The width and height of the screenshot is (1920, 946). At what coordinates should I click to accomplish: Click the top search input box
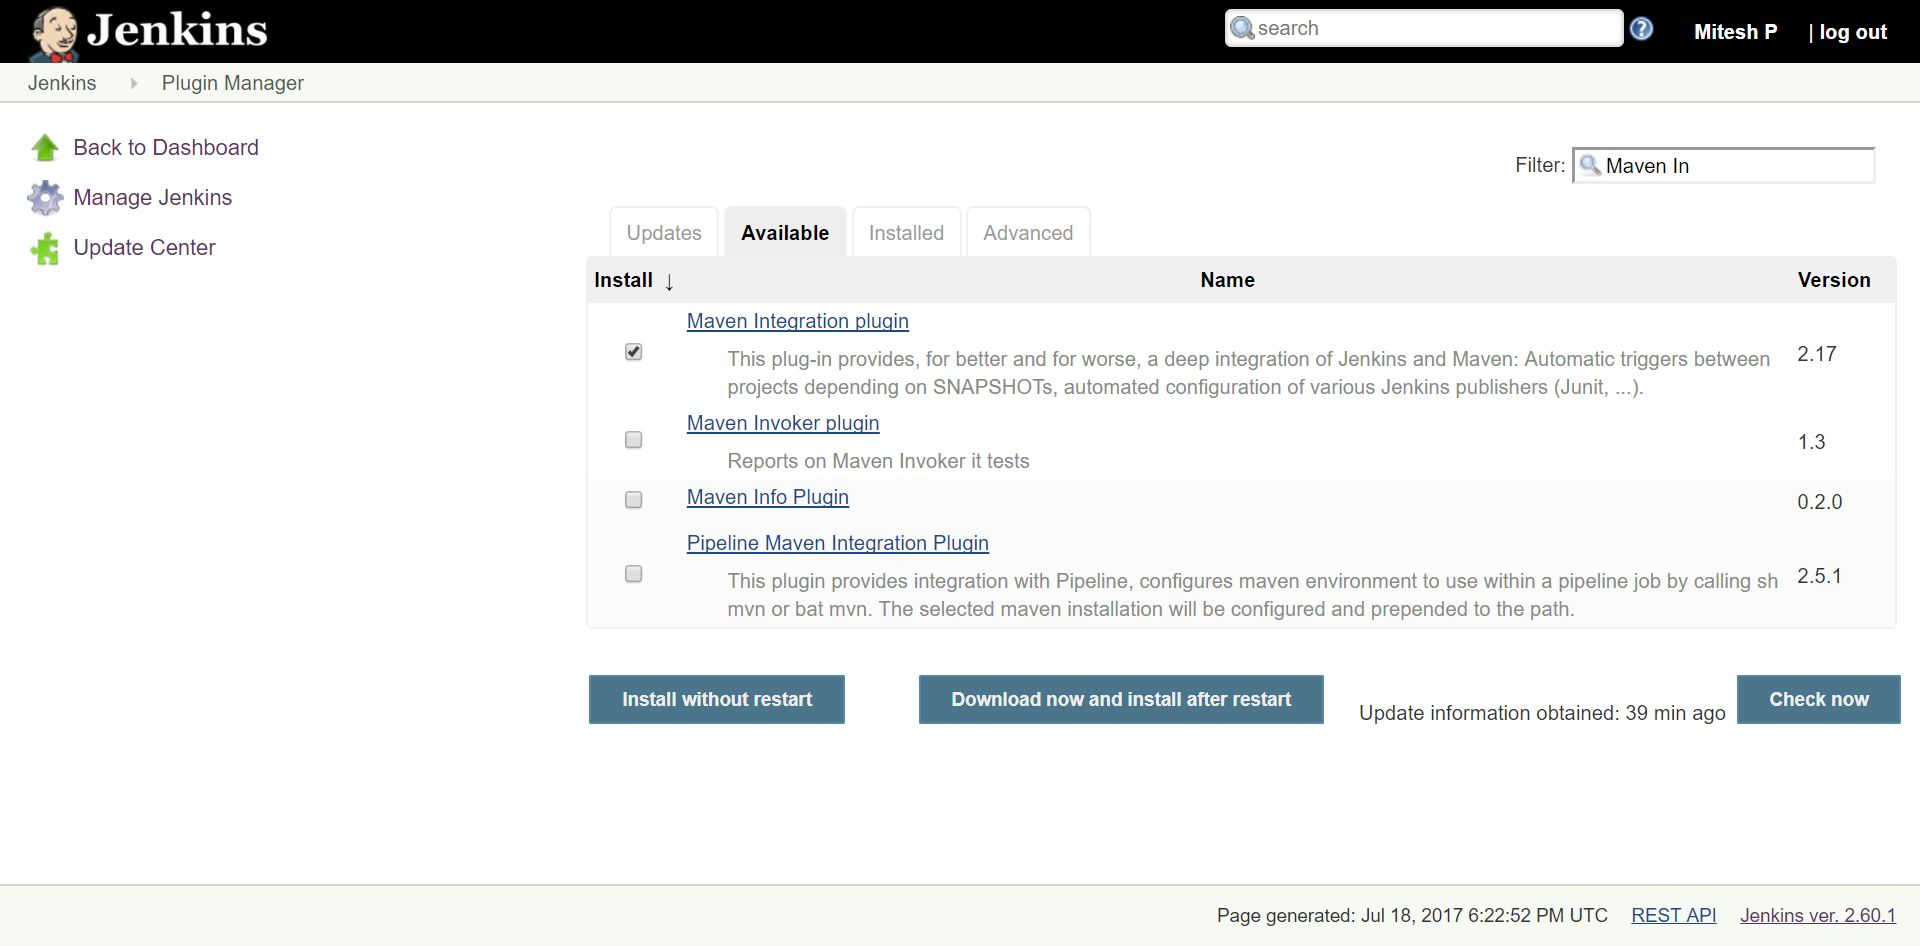tap(1424, 28)
